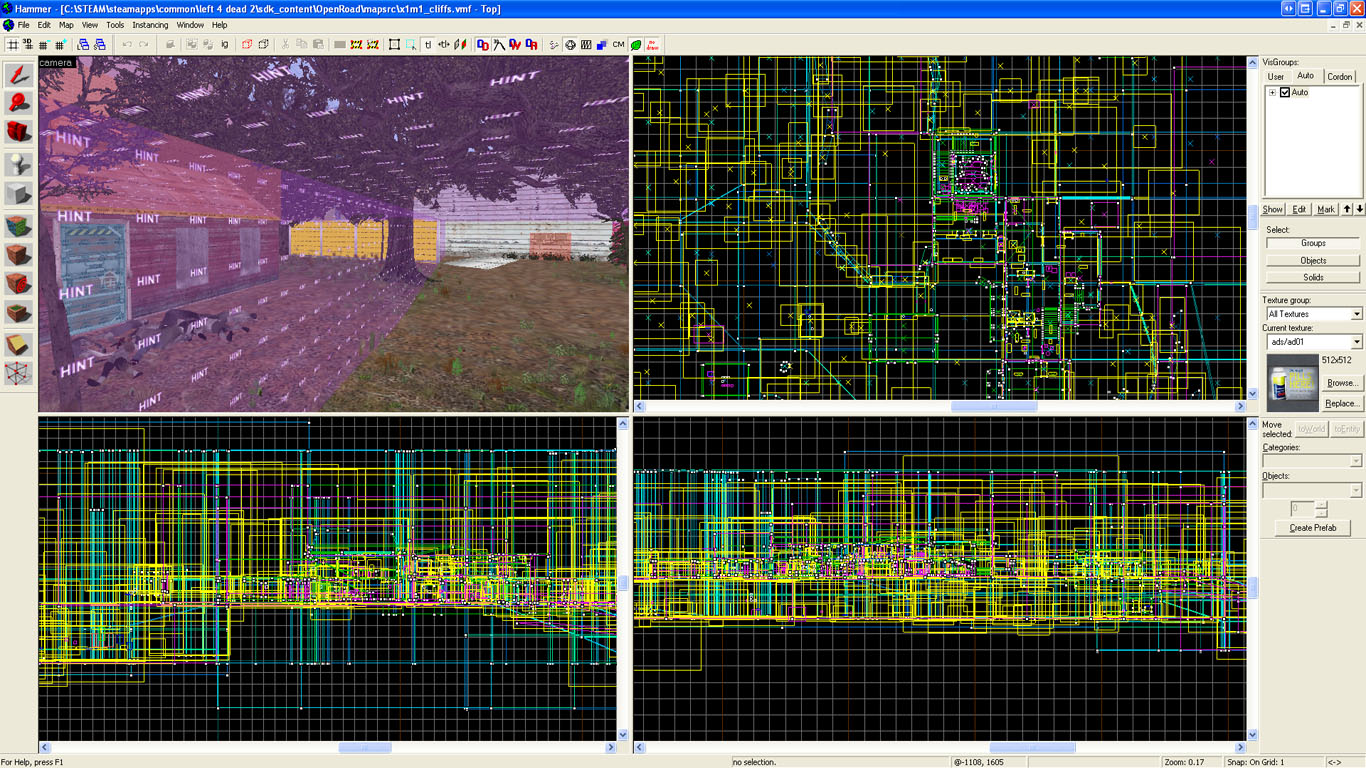Select the Camera tool
This screenshot has width=1366, height=768.
click(20, 131)
